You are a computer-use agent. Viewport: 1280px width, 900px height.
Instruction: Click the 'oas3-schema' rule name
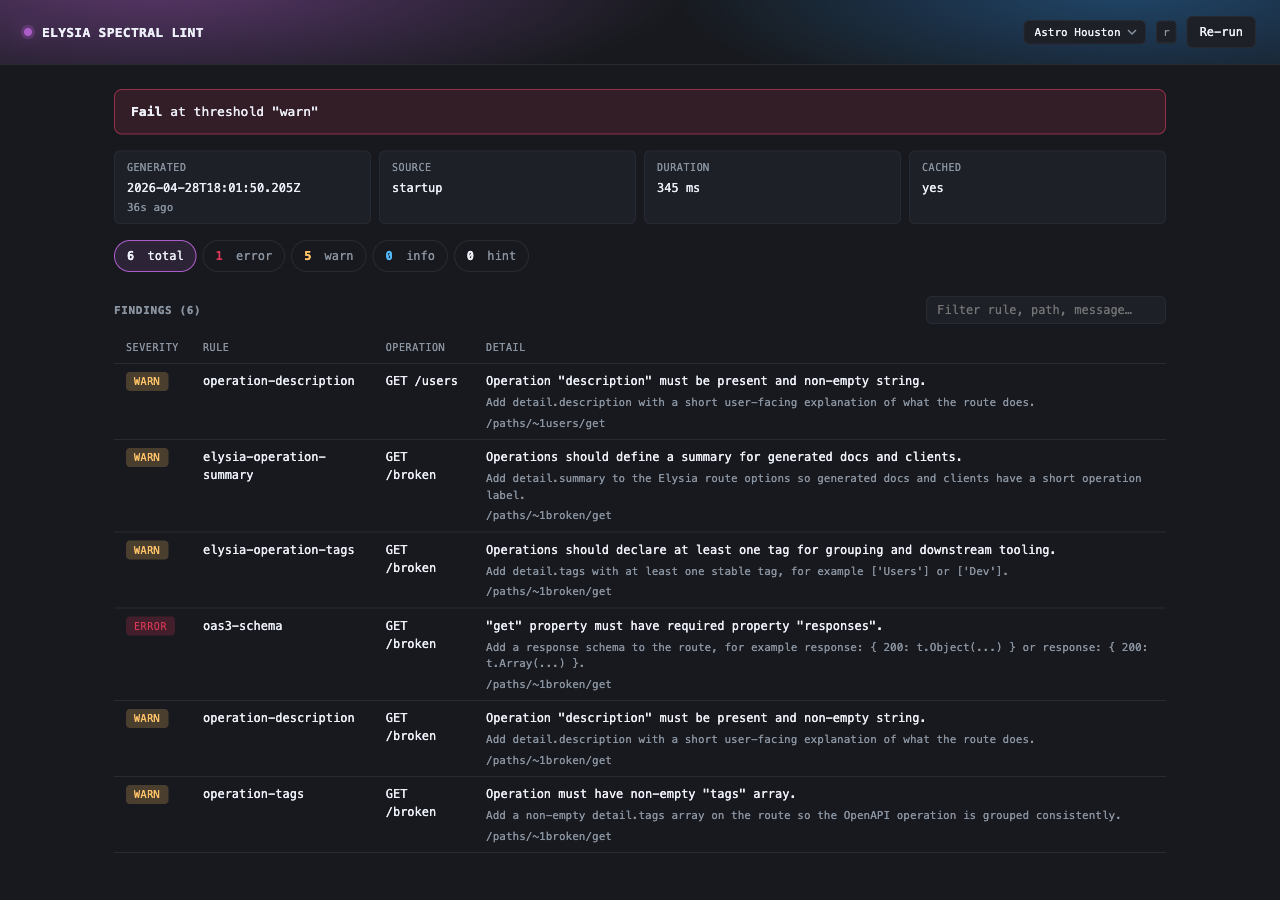pos(243,626)
